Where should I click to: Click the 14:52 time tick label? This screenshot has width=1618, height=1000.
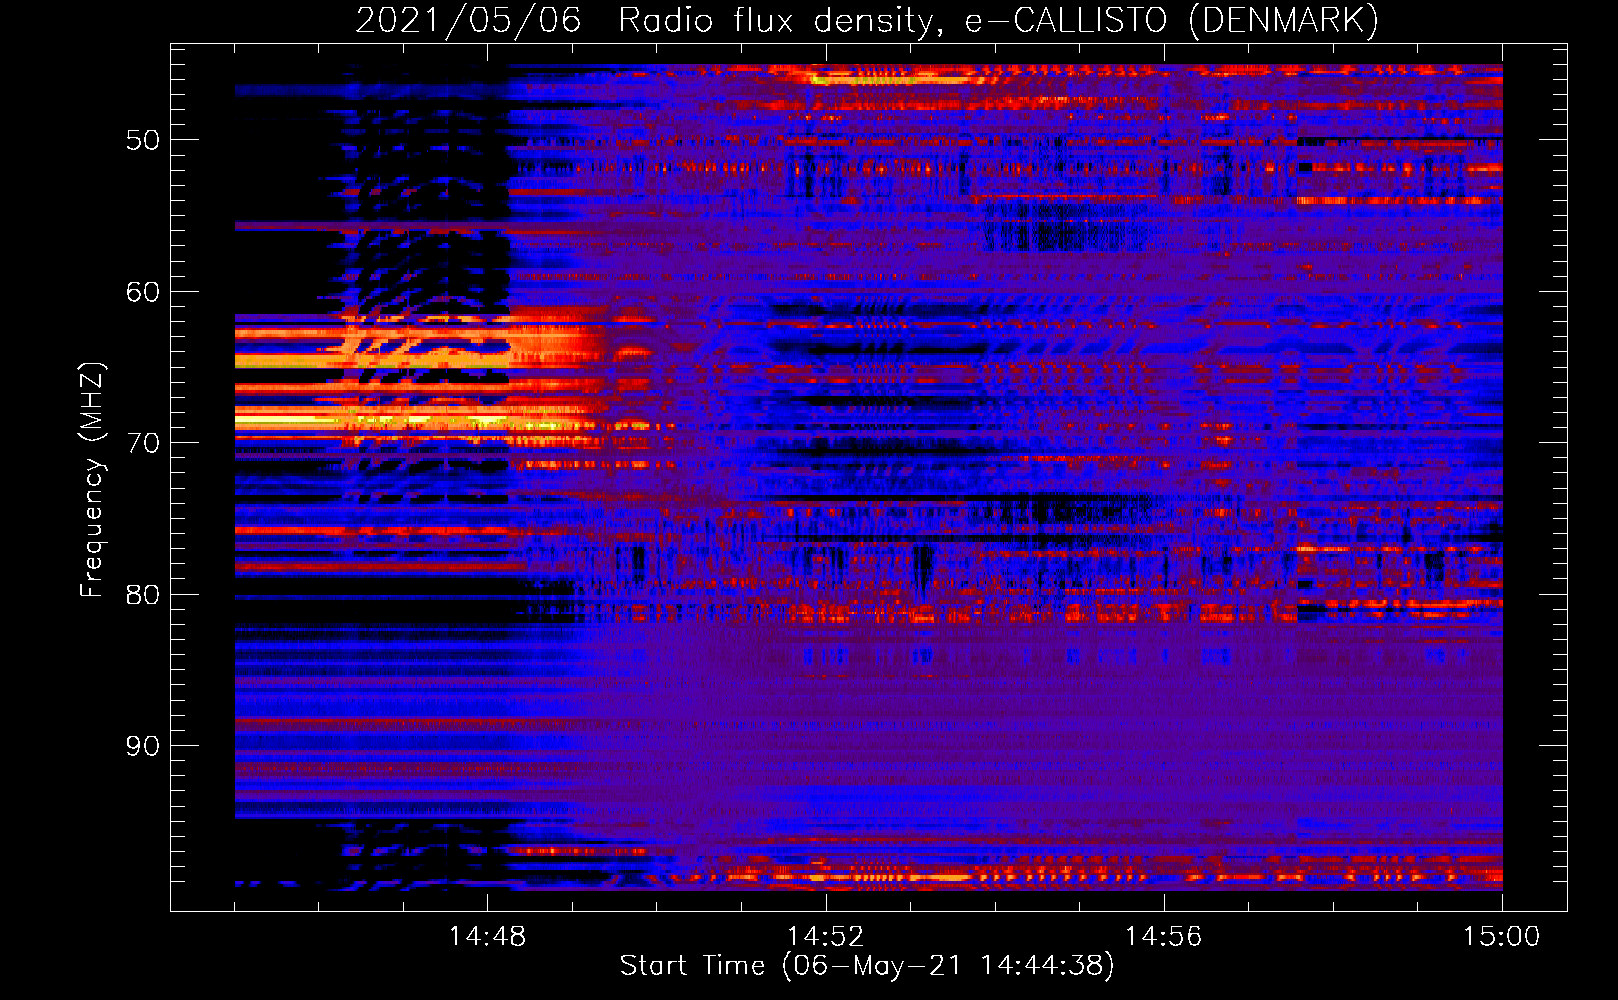click(x=825, y=937)
